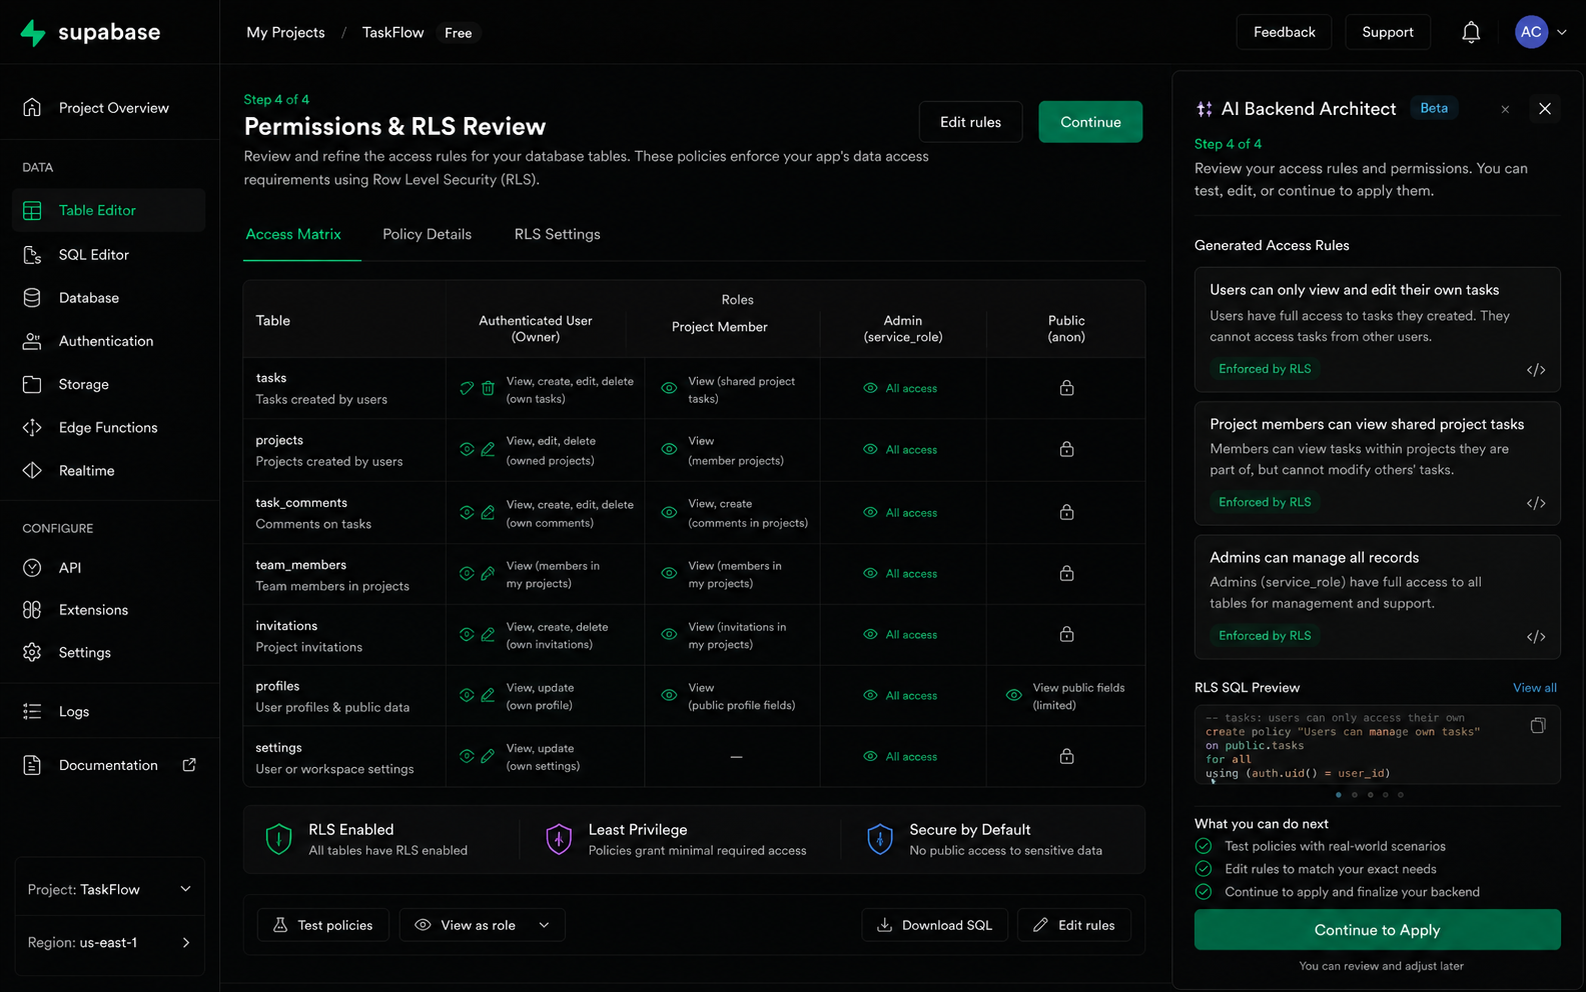The width and height of the screenshot is (1586, 992).
Task: Show code for 'Project members can view' rule
Action: (x=1536, y=503)
